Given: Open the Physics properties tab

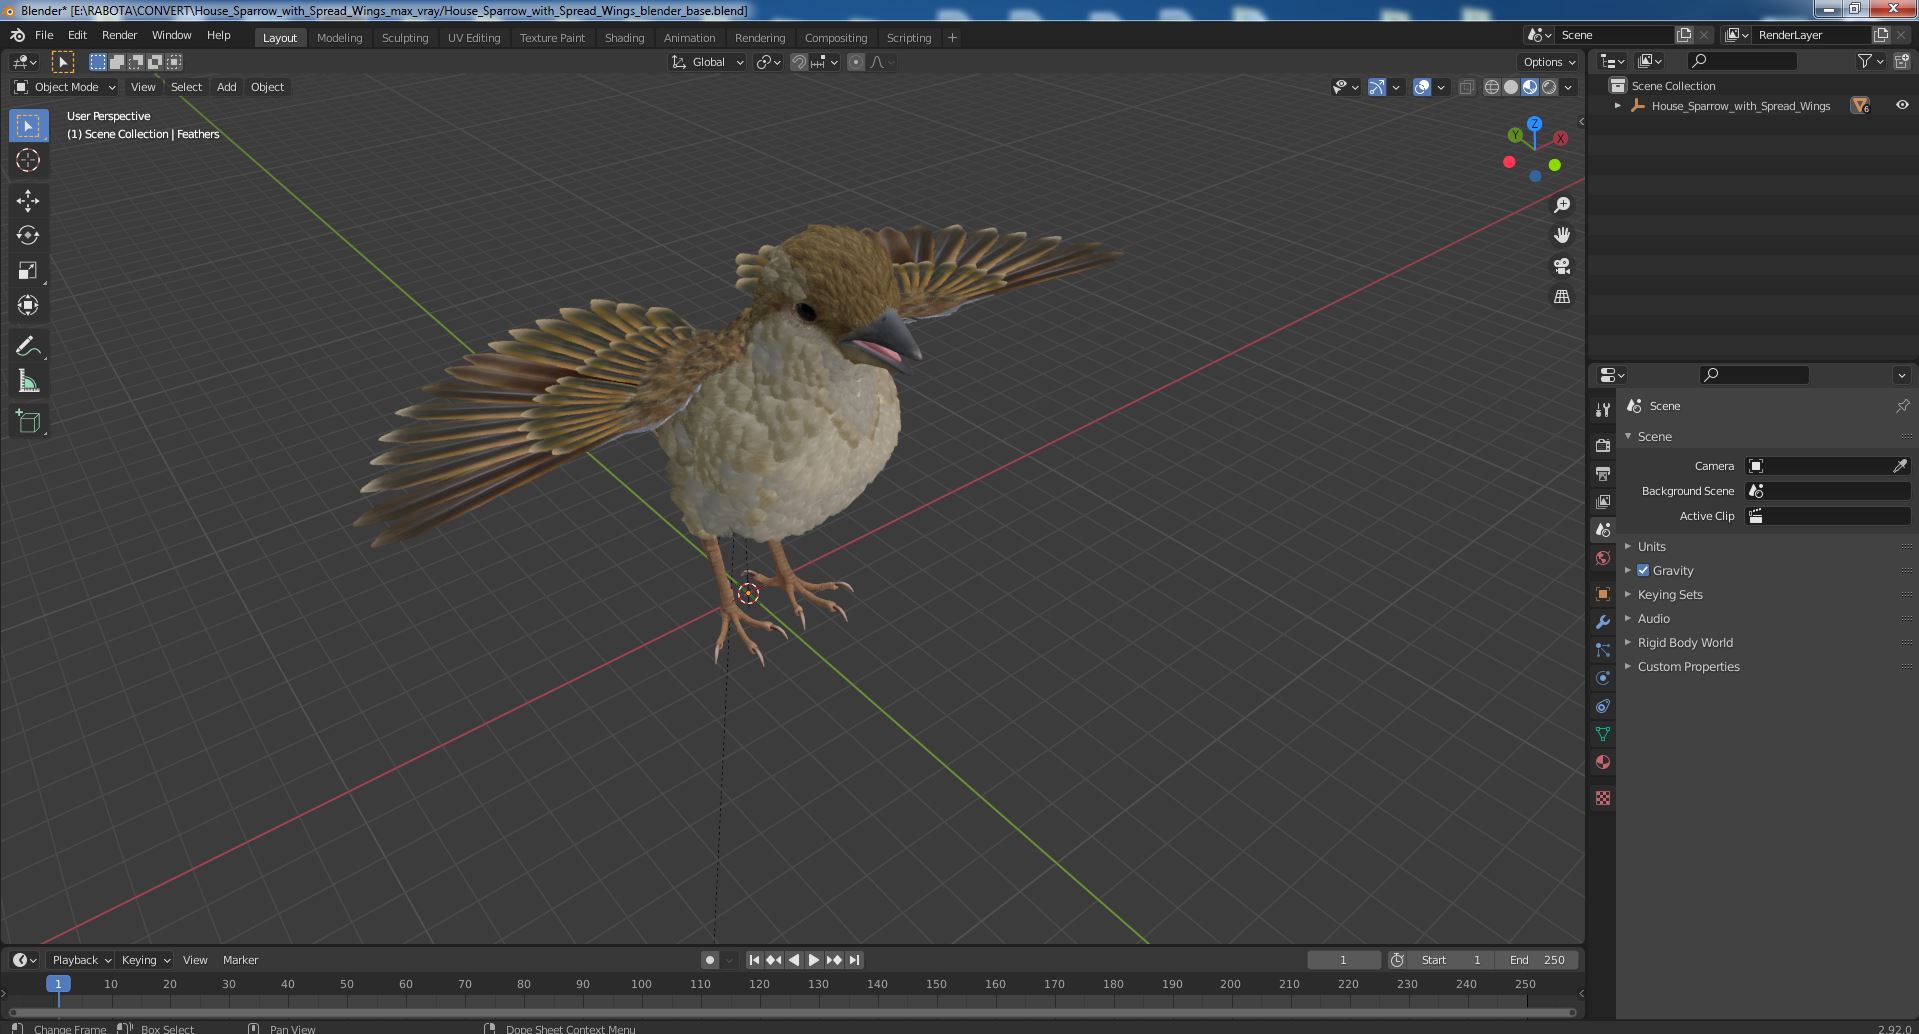Looking at the screenshot, I should (x=1603, y=678).
